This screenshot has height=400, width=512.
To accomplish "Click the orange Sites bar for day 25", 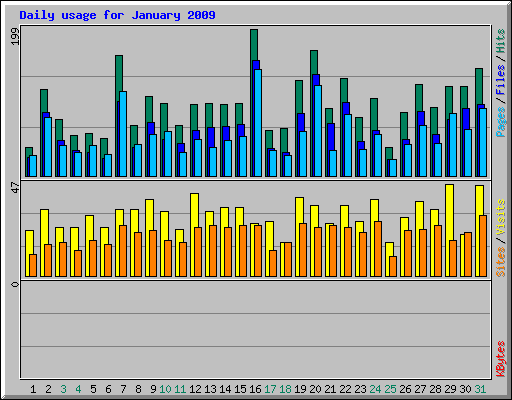I will coord(393,267).
